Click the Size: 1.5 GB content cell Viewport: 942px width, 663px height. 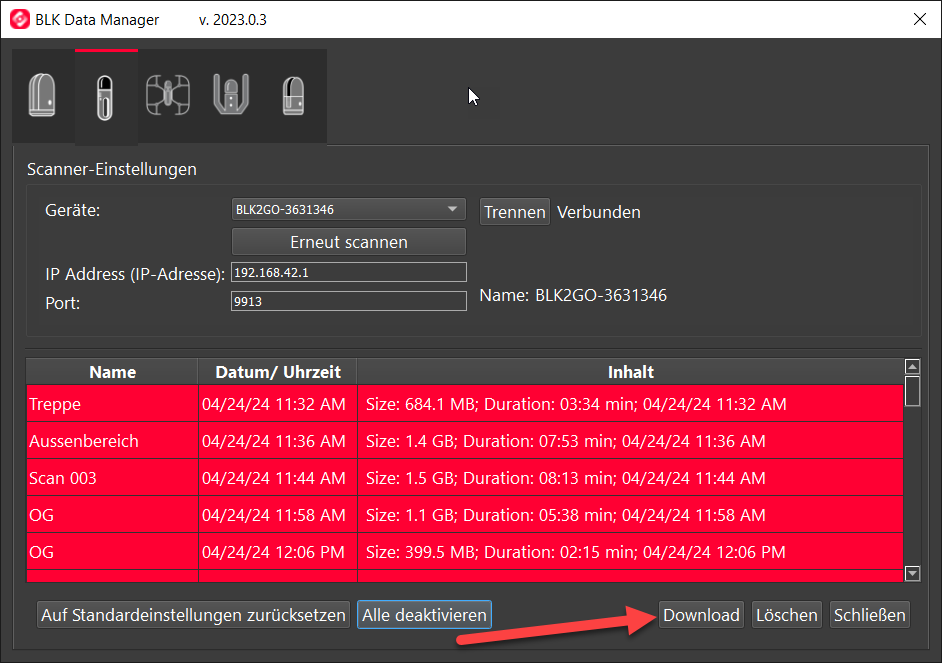(x=630, y=478)
